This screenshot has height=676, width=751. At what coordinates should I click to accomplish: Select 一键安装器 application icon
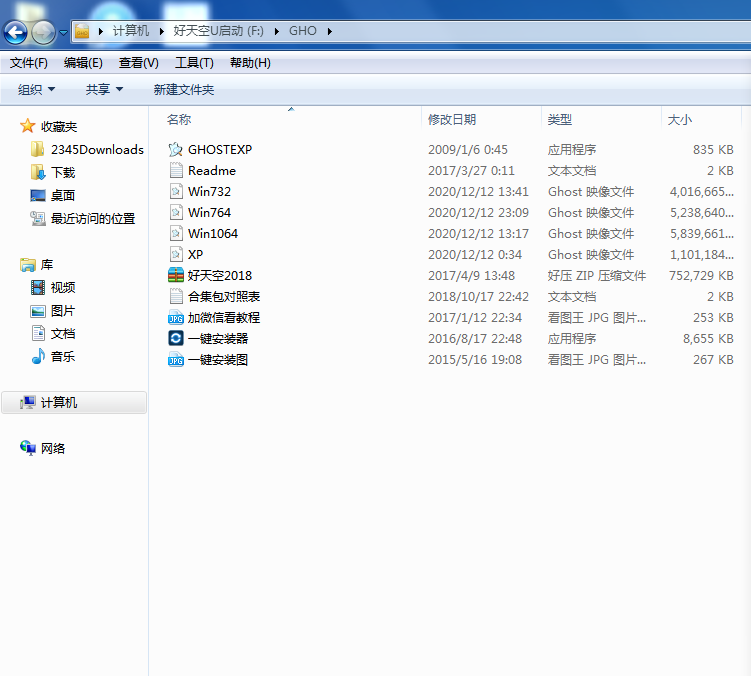(x=176, y=338)
